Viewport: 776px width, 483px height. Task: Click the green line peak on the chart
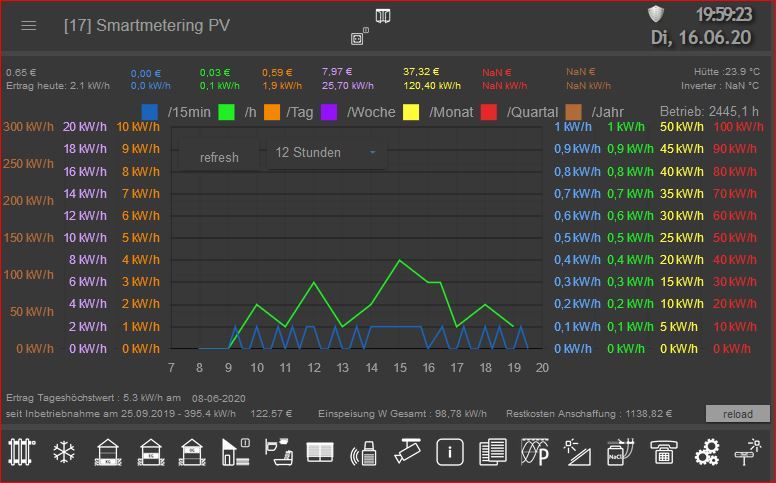pos(400,260)
